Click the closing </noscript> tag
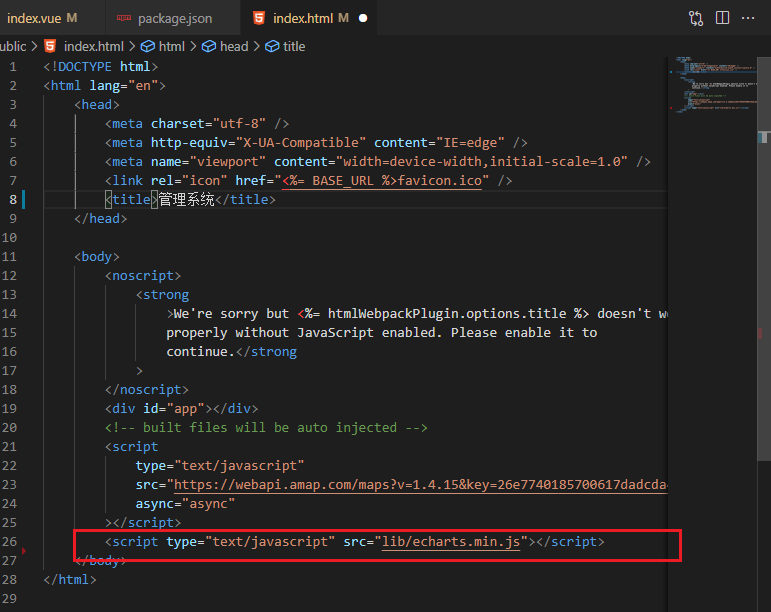 [x=147, y=390]
